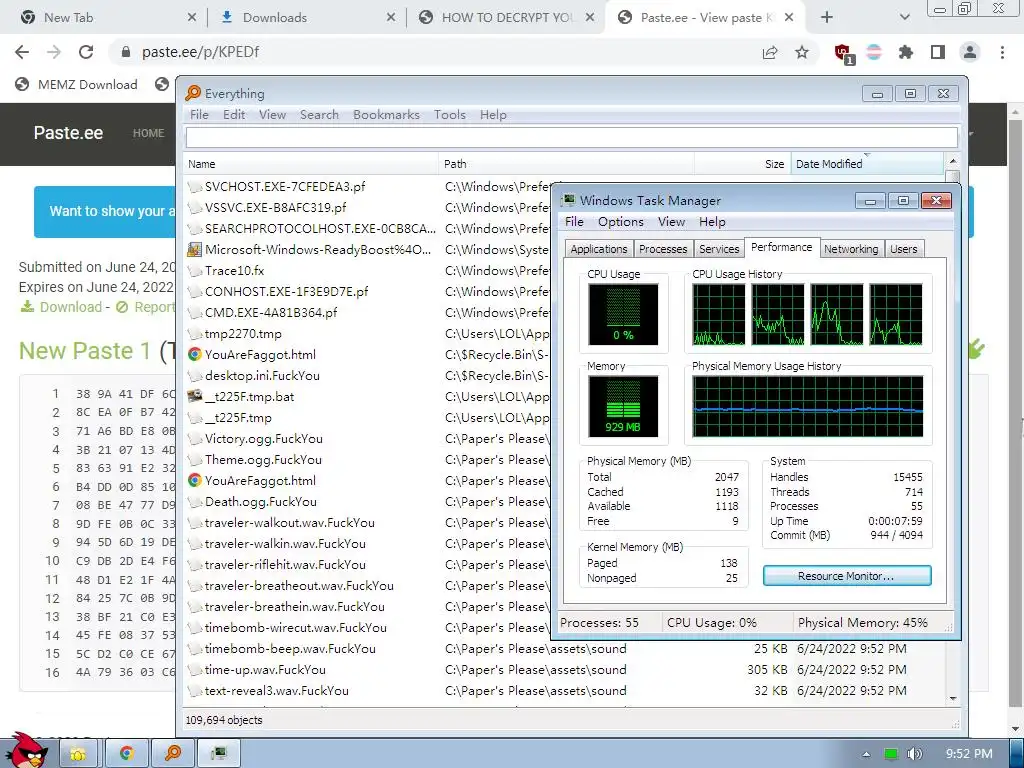Viewport: 1024px width, 768px height.
Task: Click the Download paste link
Action: tap(61, 307)
